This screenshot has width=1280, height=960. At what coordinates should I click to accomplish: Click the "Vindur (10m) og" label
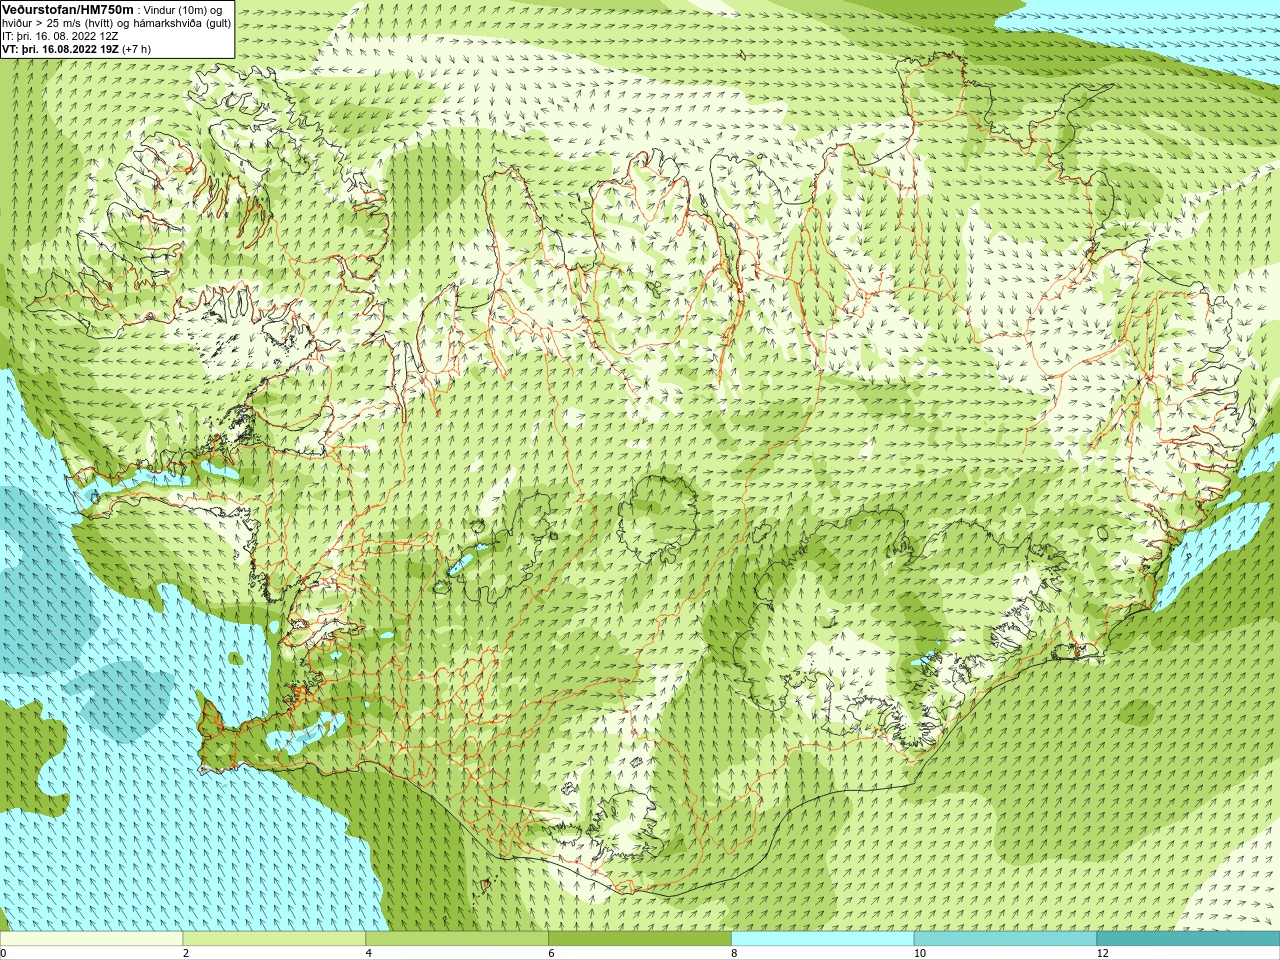183,10
